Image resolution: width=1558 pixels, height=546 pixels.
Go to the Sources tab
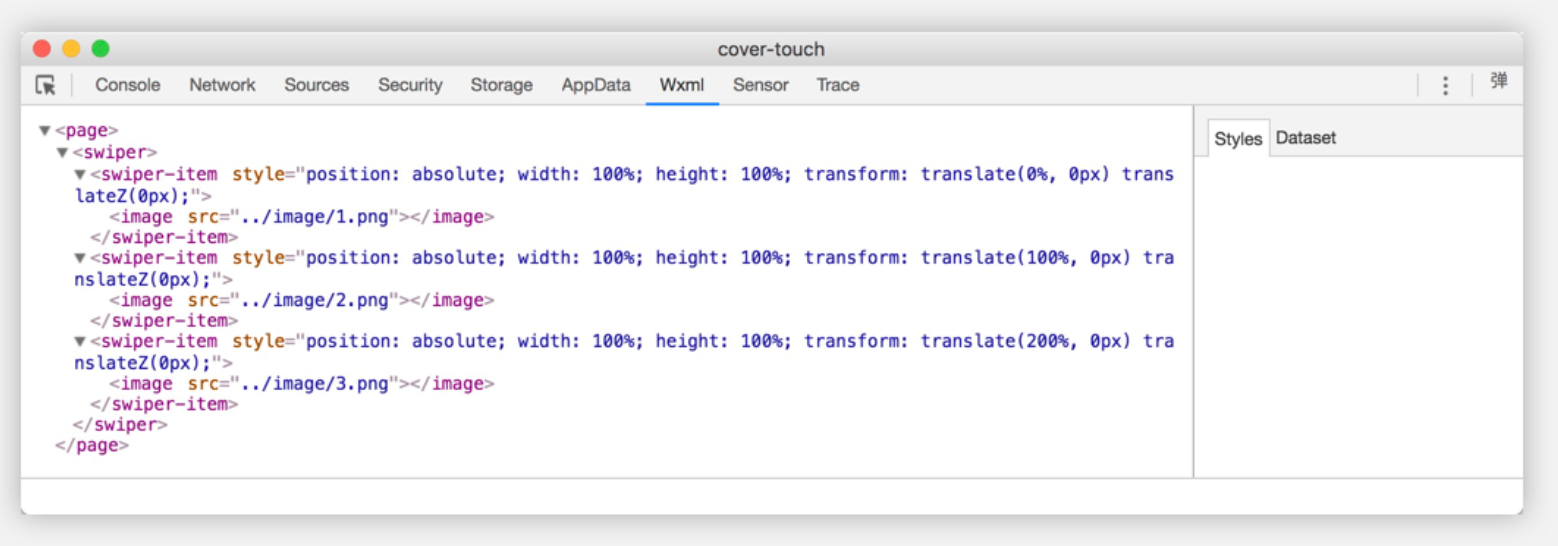click(x=316, y=85)
